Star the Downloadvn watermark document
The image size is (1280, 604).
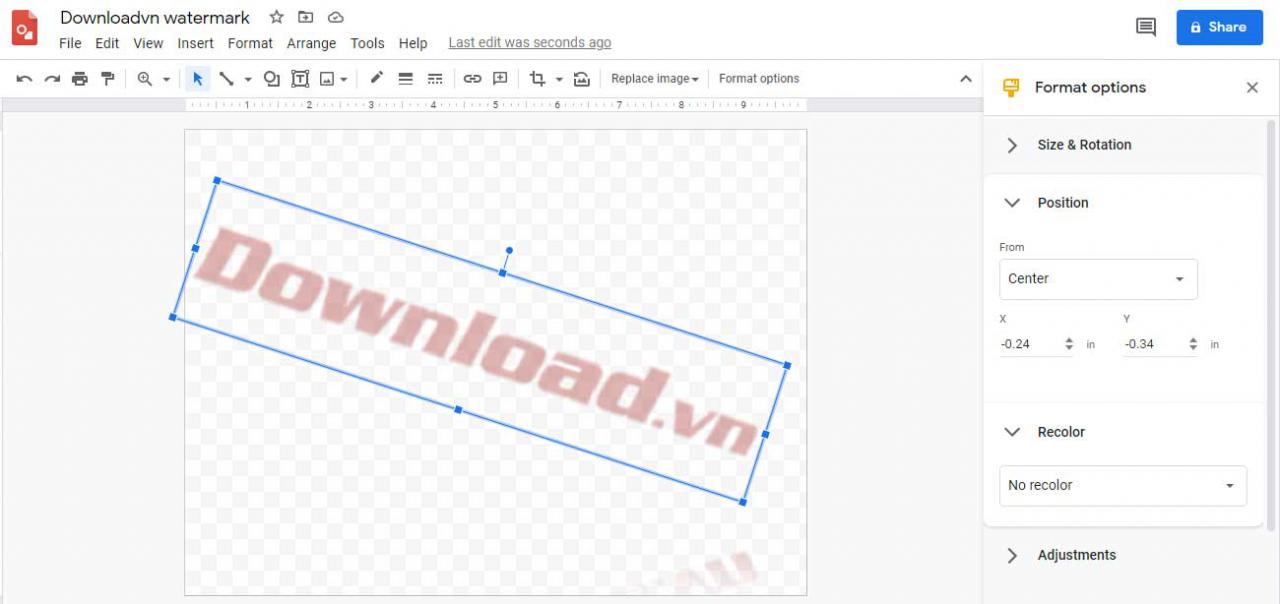[x=277, y=17]
